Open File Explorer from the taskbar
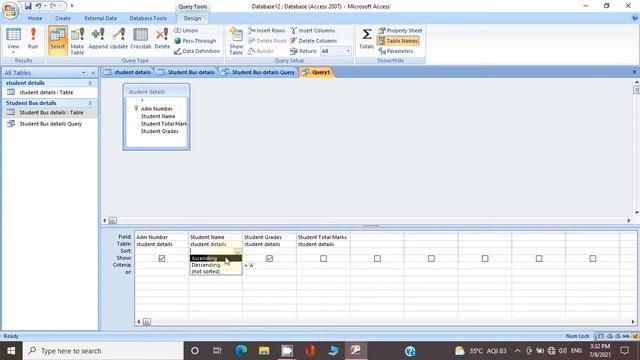Screen dimensions: 640x360 click(x=264, y=351)
